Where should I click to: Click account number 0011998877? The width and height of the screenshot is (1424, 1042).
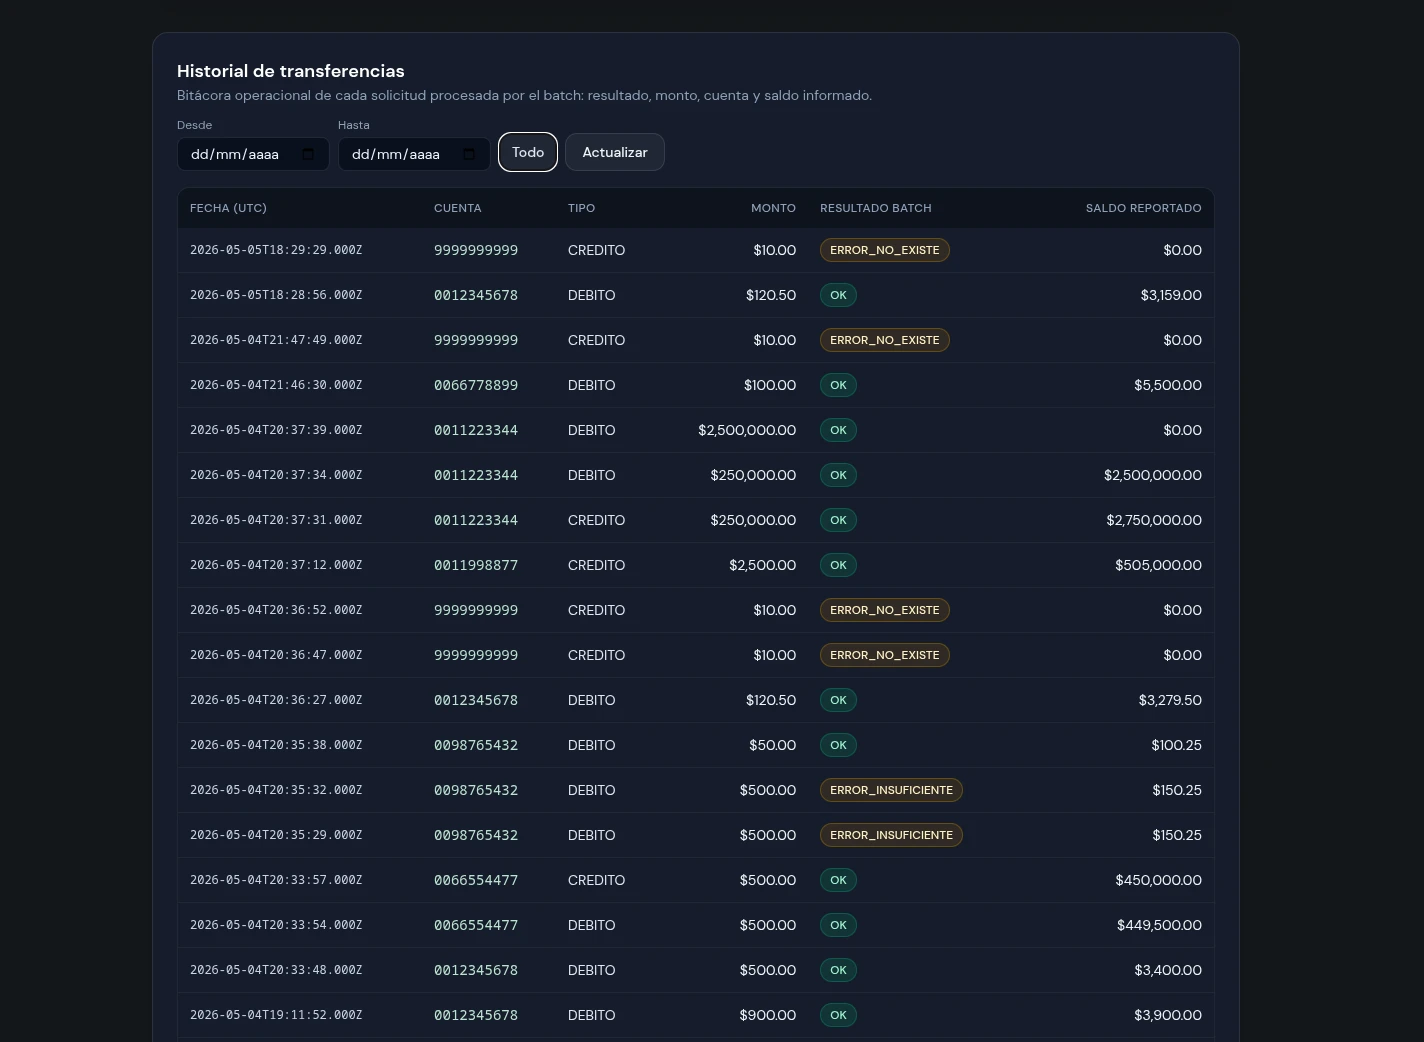[x=476, y=565]
